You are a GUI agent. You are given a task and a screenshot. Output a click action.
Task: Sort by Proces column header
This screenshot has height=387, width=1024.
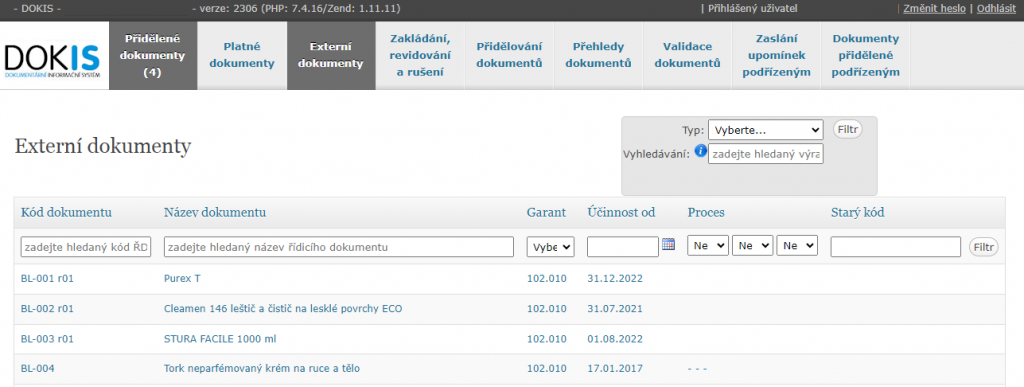706,212
